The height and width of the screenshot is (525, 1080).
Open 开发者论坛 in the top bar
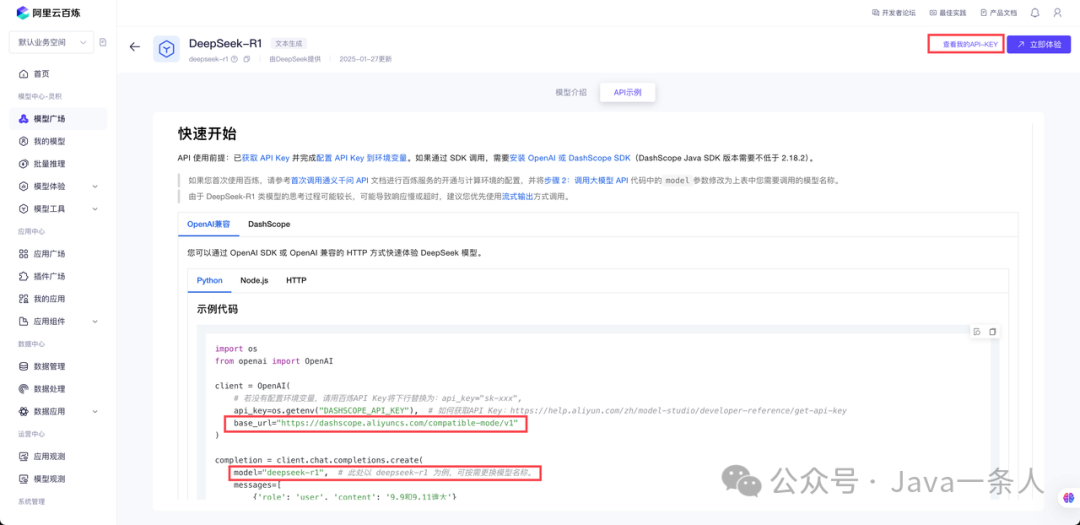click(894, 12)
